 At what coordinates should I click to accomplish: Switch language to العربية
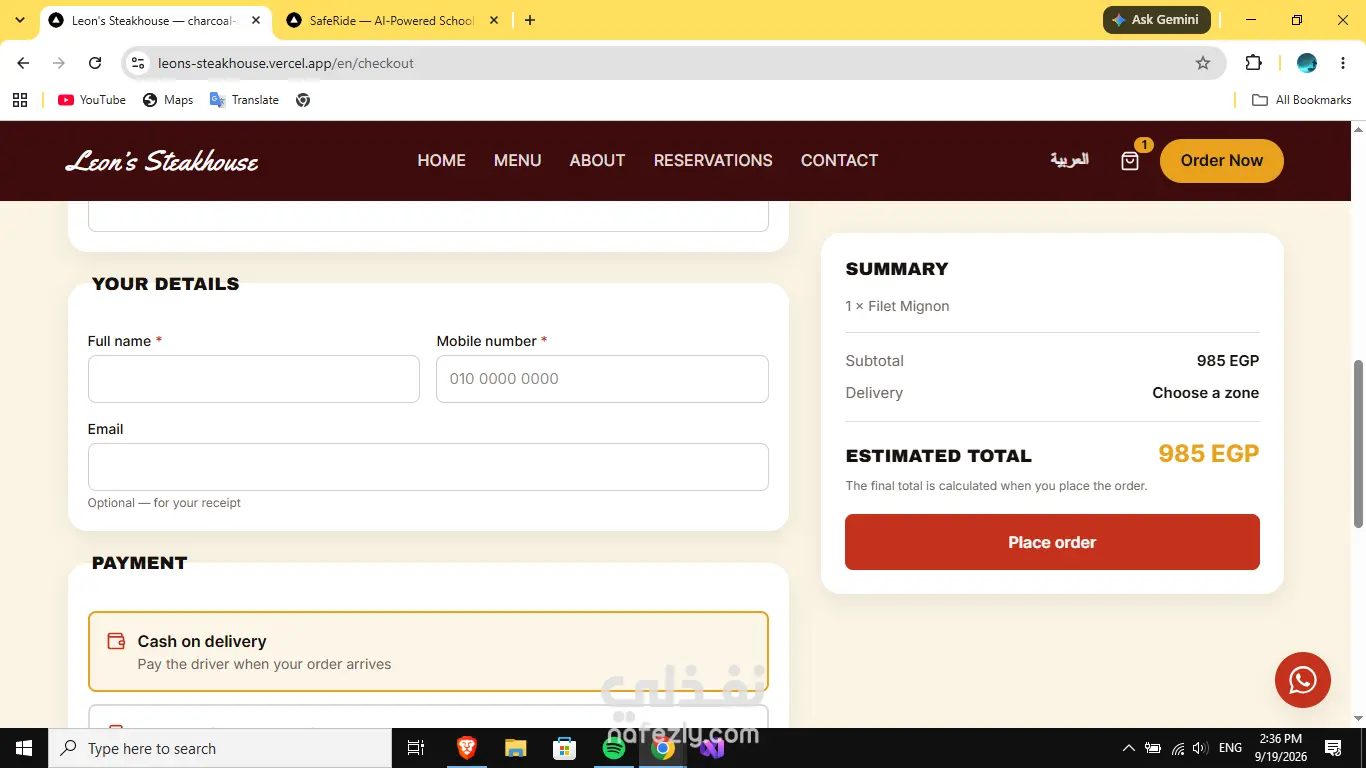[x=1069, y=160]
